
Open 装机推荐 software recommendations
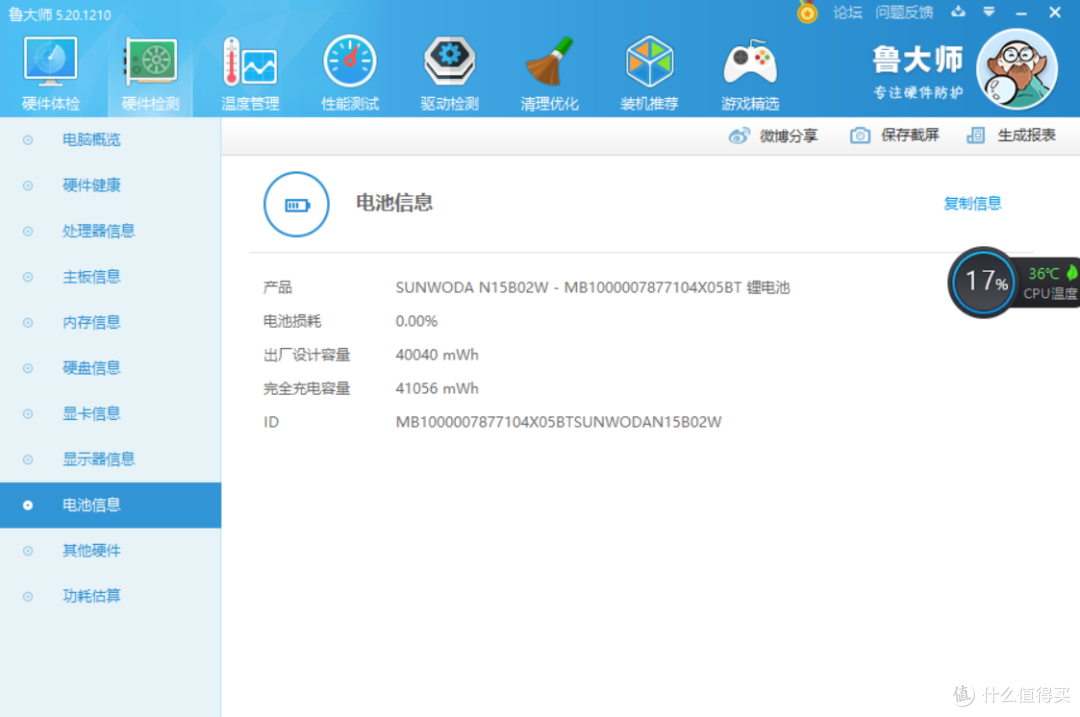[649, 74]
